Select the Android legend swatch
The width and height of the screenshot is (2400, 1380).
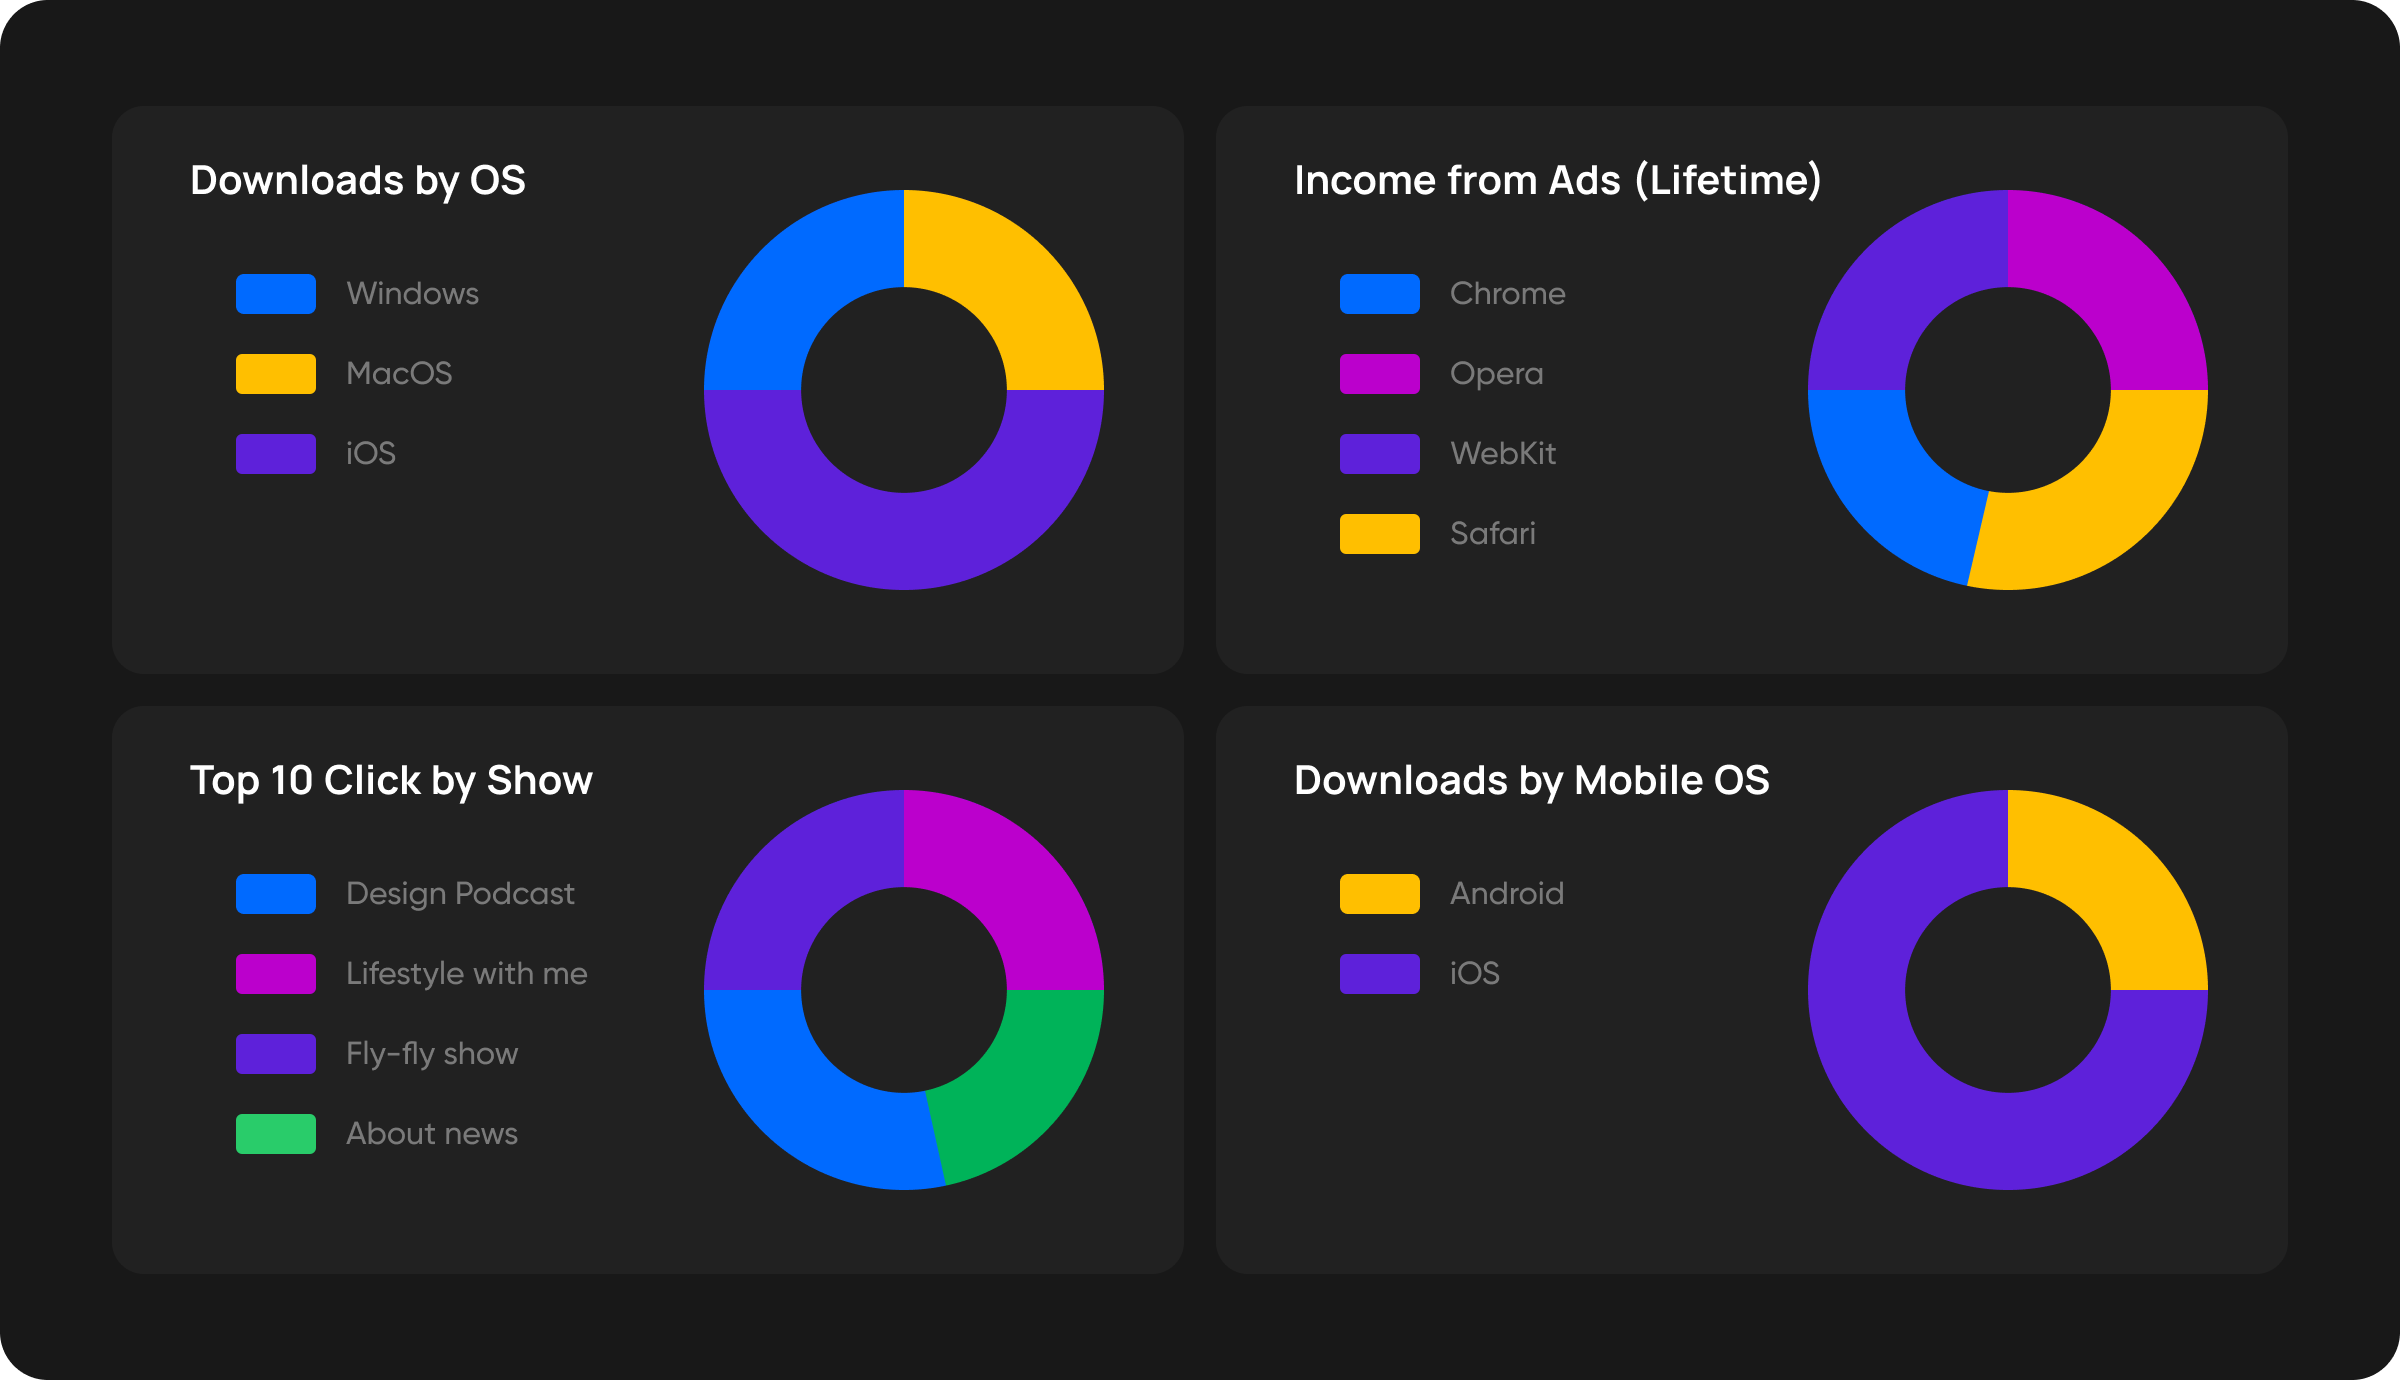point(1379,892)
